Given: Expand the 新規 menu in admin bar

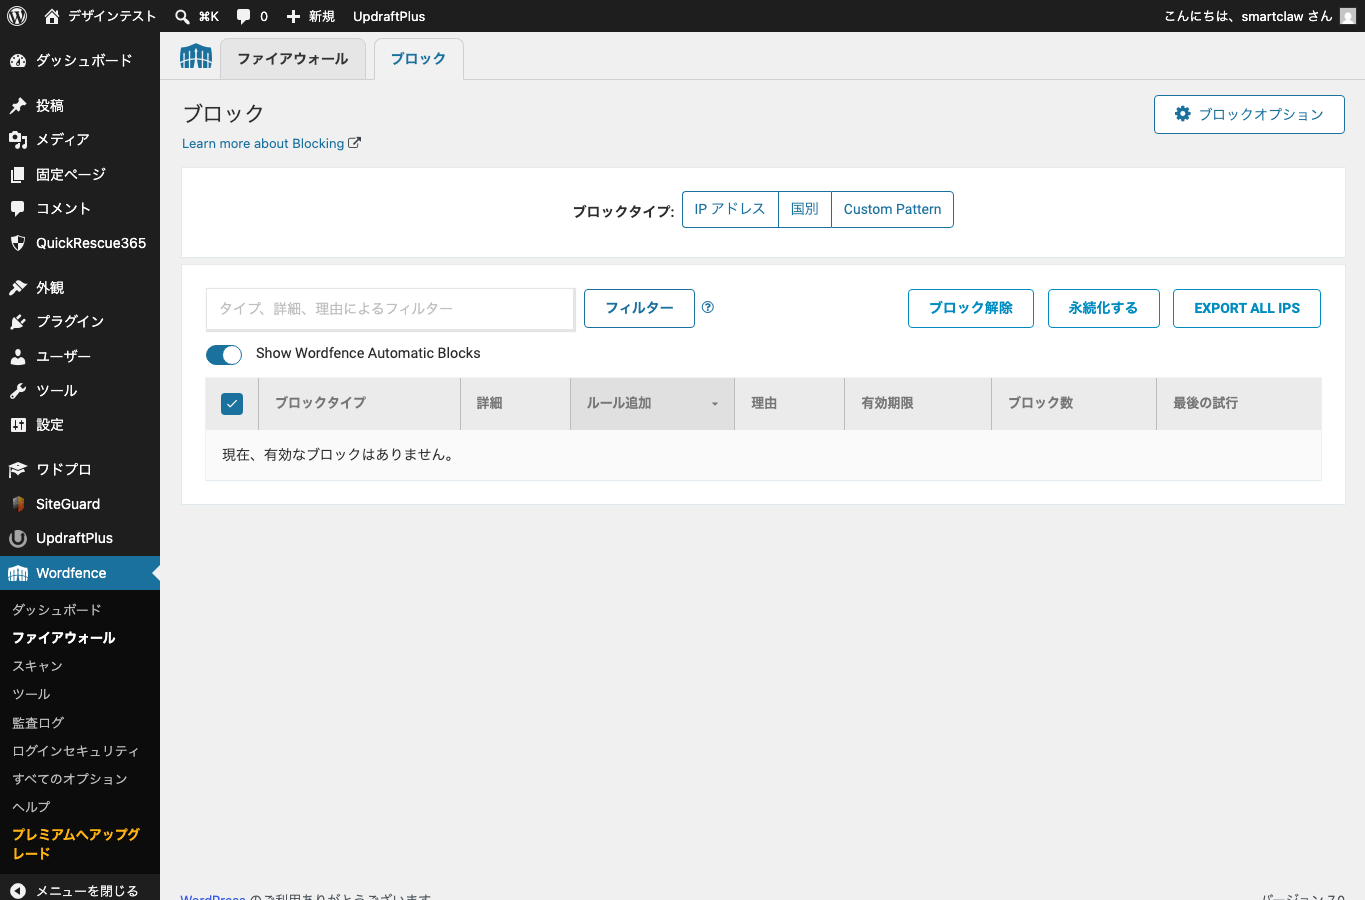Looking at the screenshot, I should click(x=310, y=16).
